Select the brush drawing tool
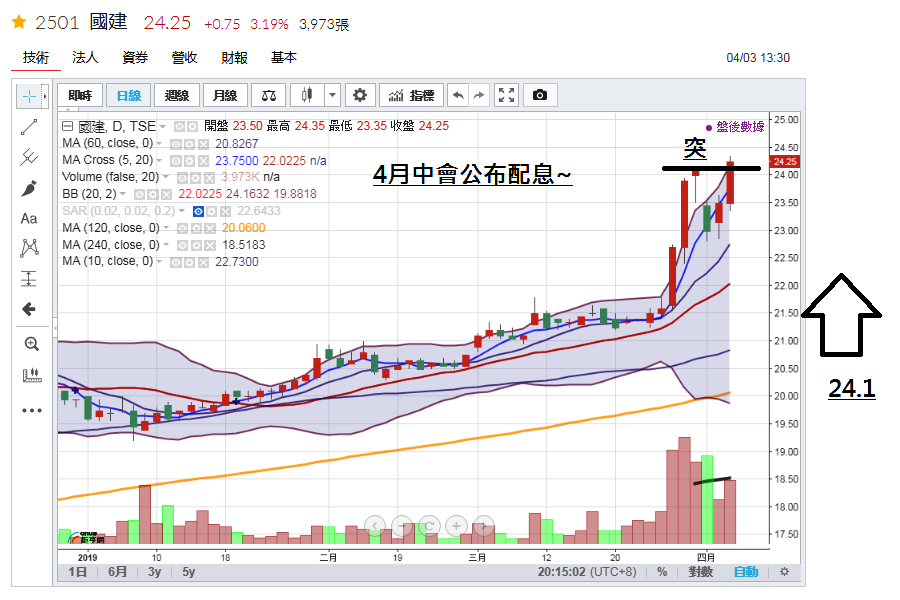The height and width of the screenshot is (600, 900). click(29, 188)
